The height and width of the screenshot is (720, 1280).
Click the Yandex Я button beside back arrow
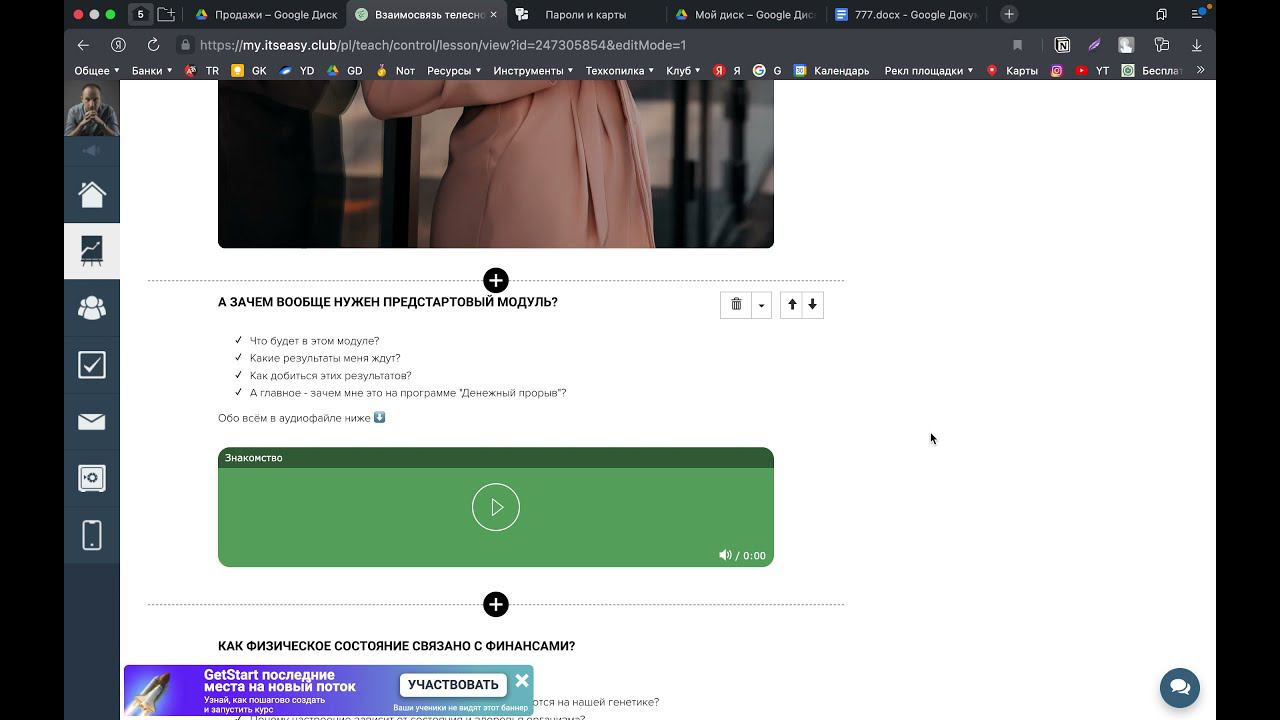click(118, 45)
